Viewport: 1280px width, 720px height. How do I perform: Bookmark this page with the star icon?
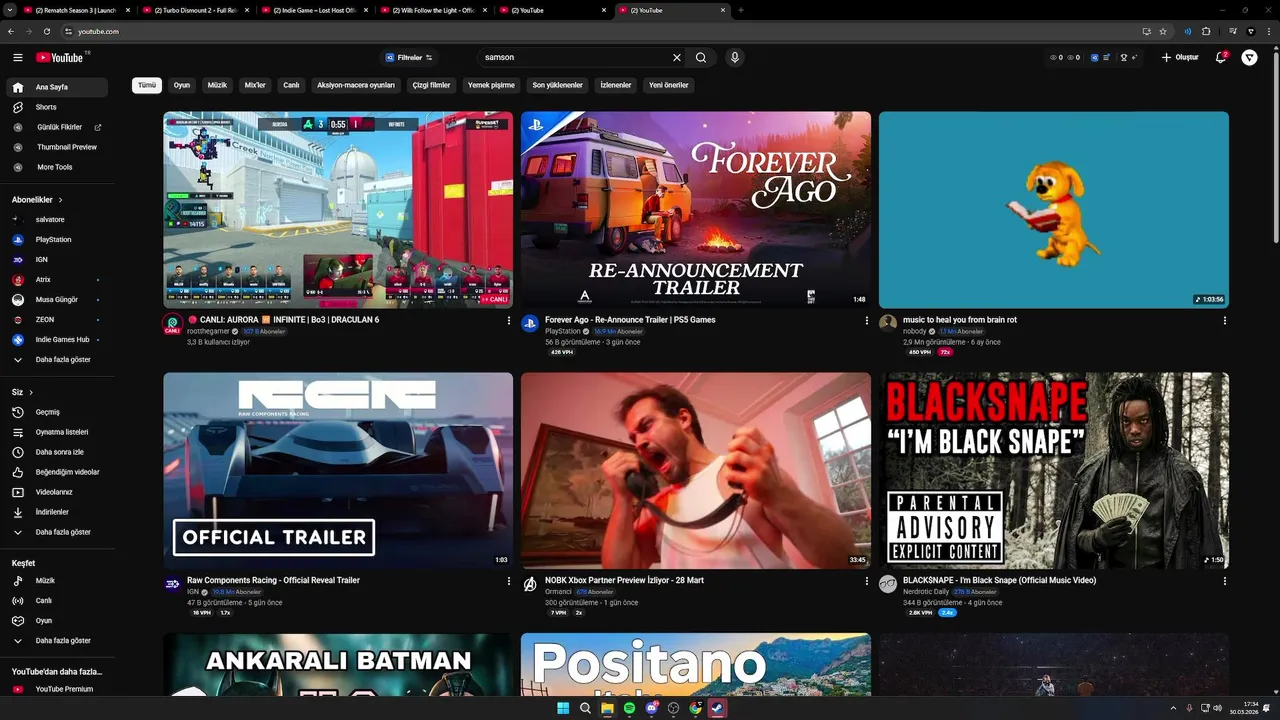click(x=1163, y=31)
